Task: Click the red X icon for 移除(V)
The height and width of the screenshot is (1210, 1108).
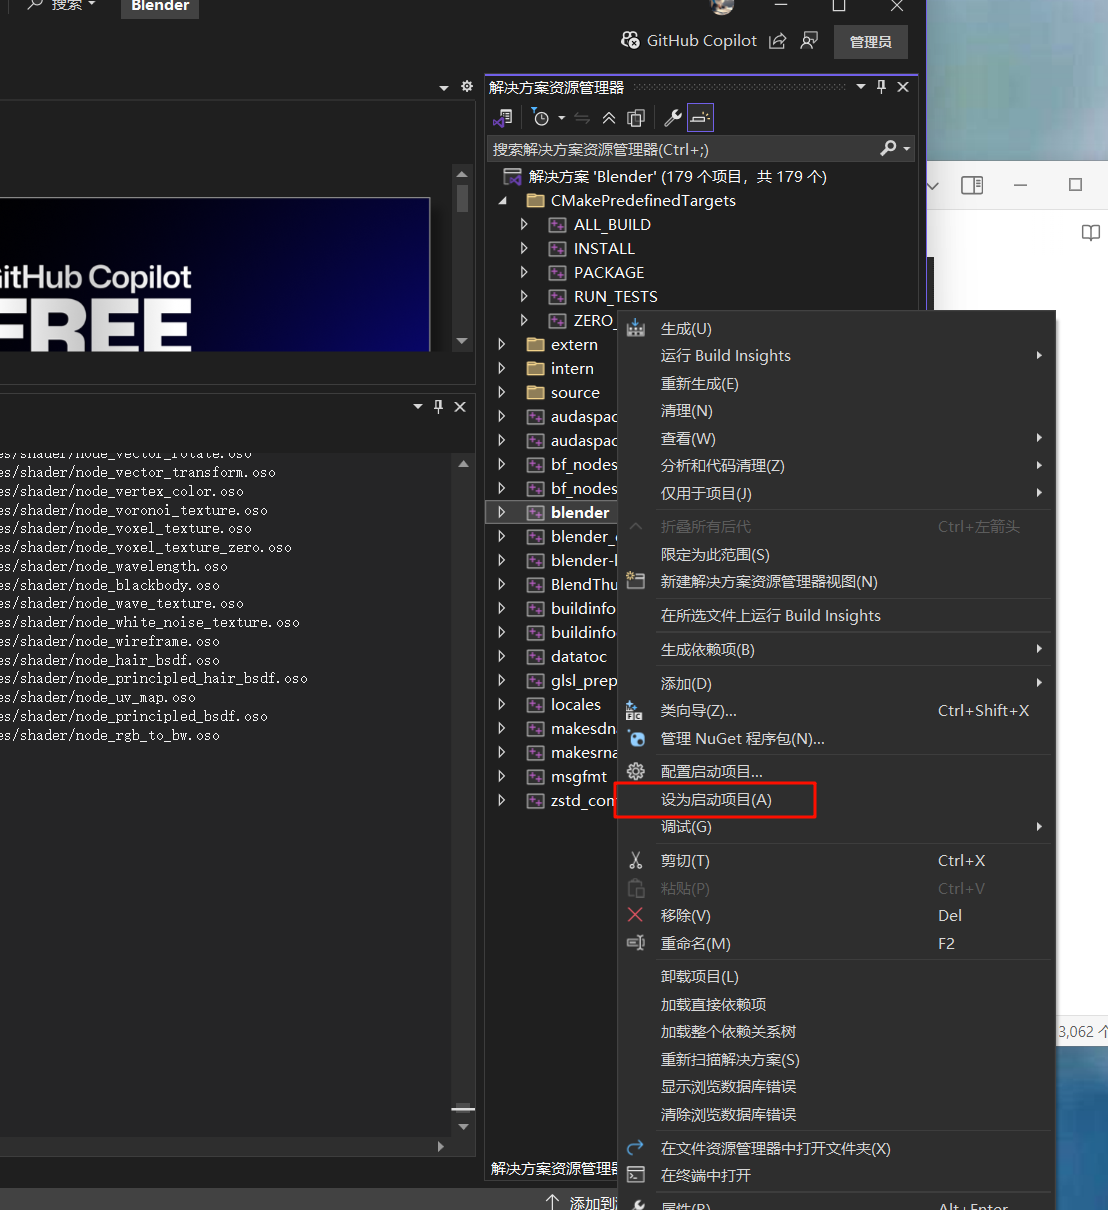Action: 635,915
